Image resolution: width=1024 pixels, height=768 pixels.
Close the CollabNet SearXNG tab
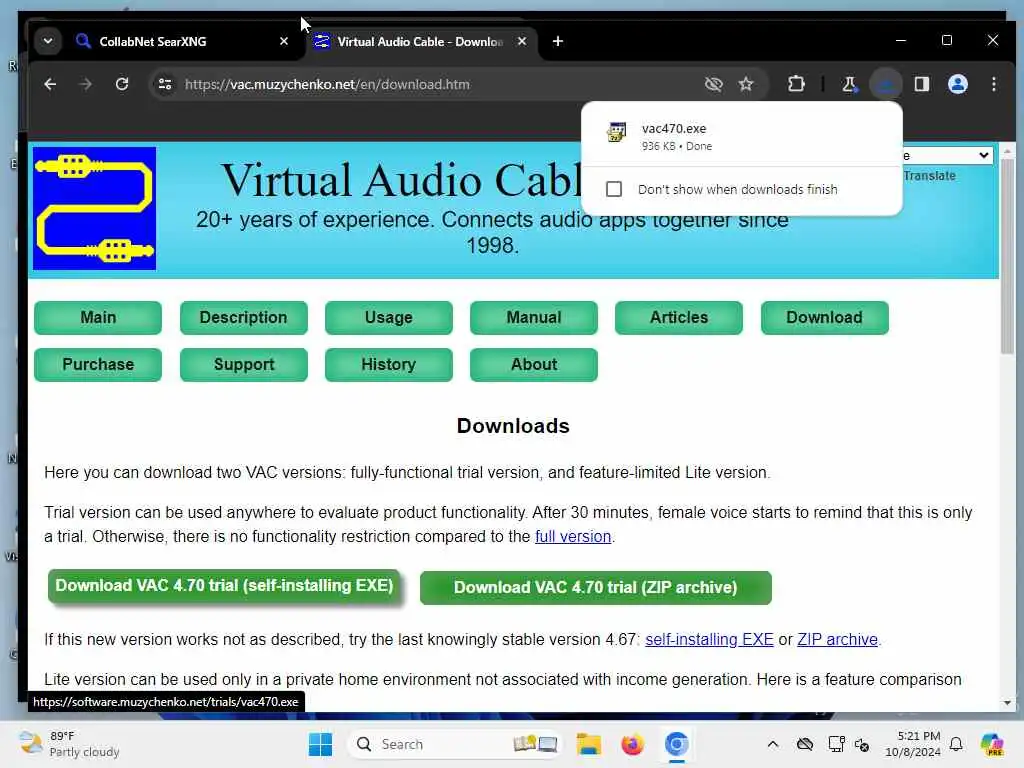283,41
